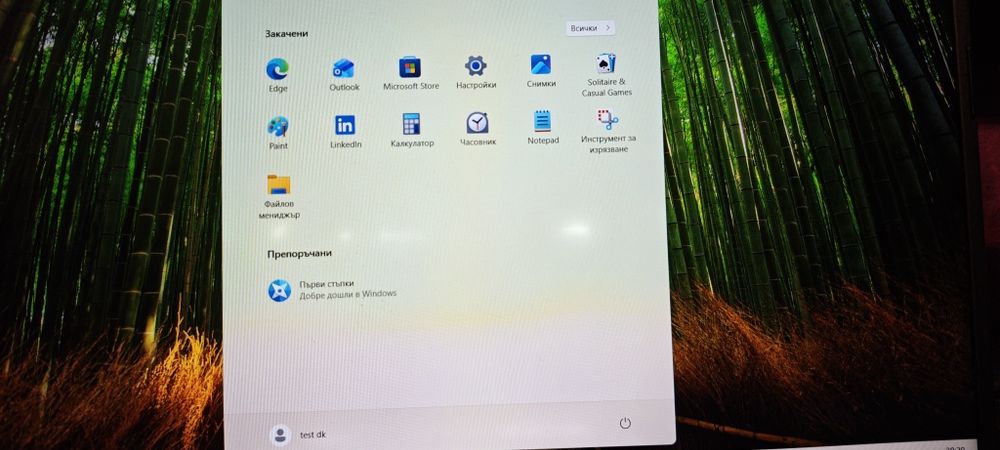This screenshot has width=1000, height=450.
Task: Click the Закачени pinned heading
Action: [286, 33]
